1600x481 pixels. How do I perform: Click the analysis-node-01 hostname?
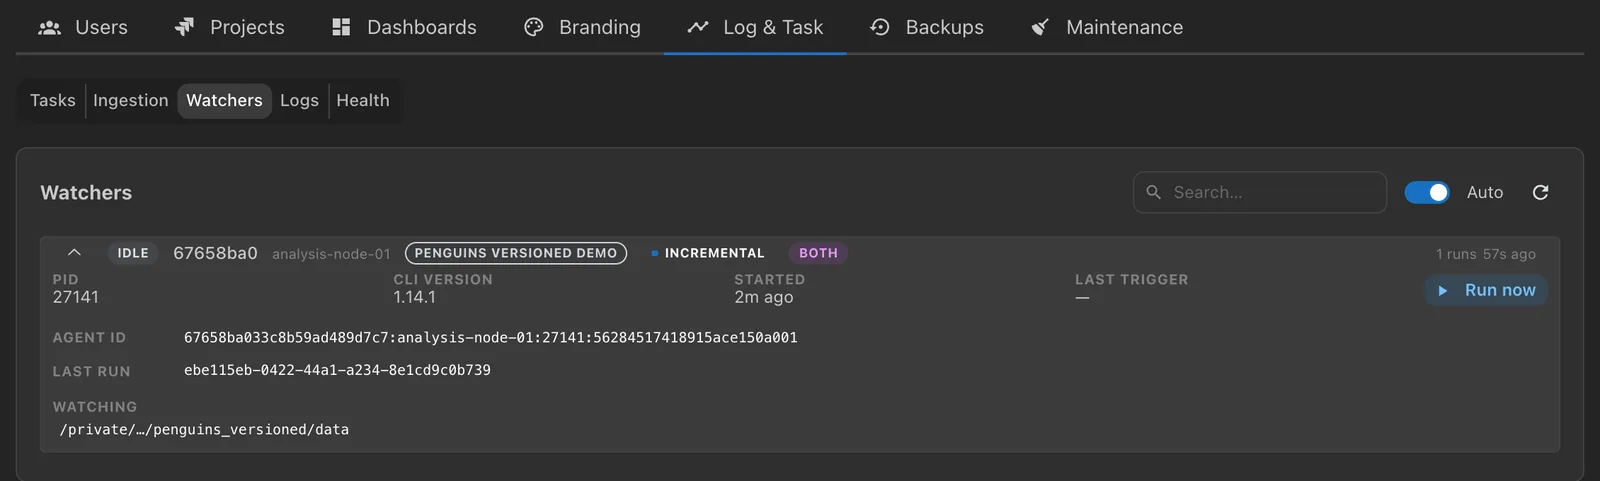coord(331,254)
